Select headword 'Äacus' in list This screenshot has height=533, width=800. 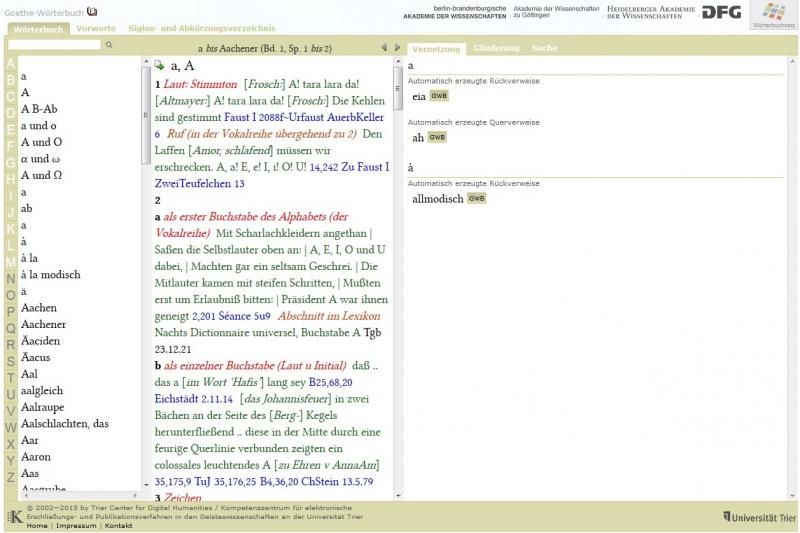click(36, 357)
